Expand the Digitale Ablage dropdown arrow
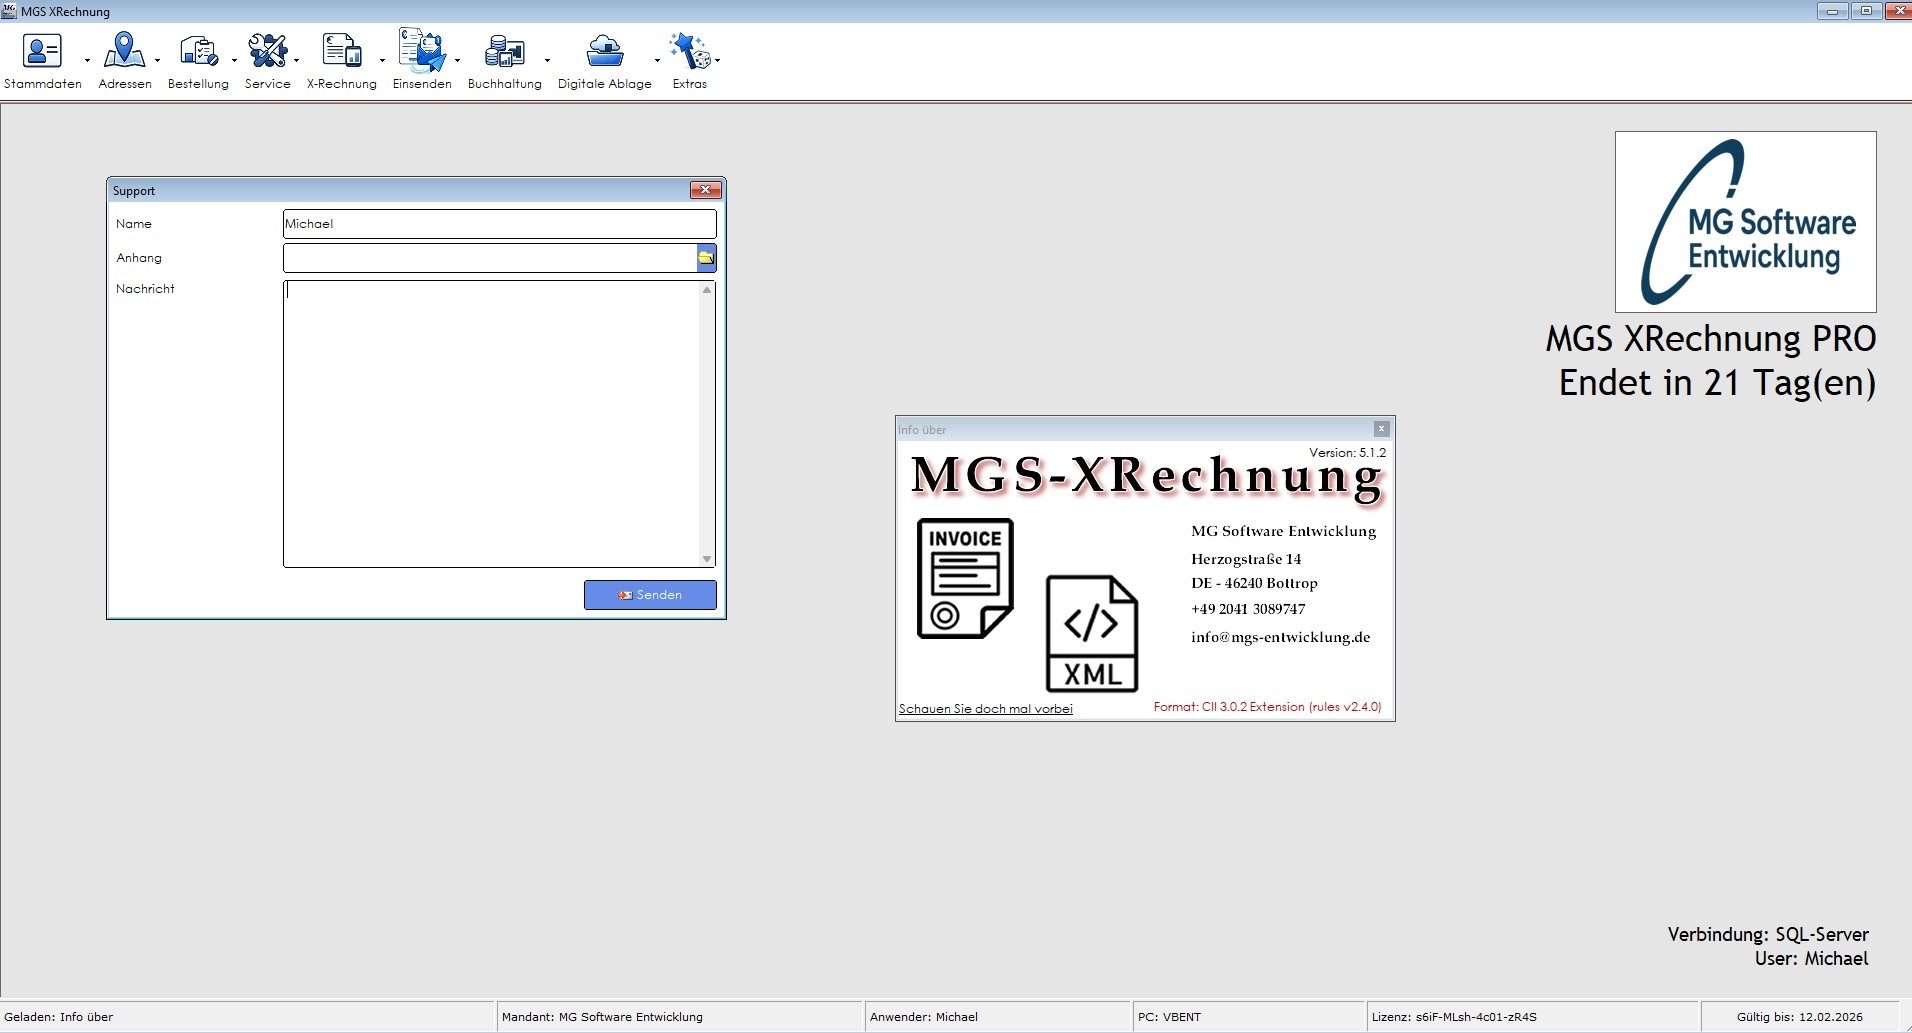The height and width of the screenshot is (1033, 1912). [657, 60]
